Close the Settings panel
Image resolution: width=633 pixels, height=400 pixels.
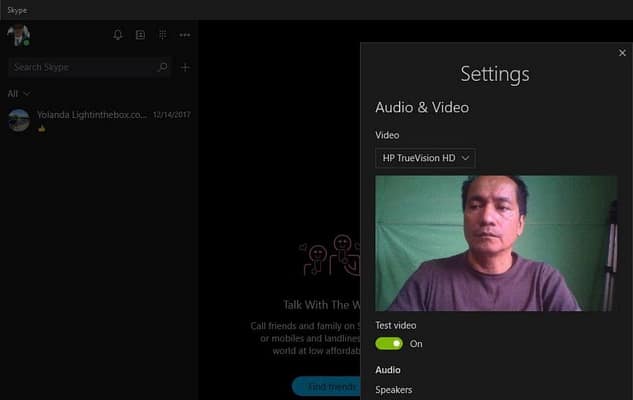click(x=622, y=53)
